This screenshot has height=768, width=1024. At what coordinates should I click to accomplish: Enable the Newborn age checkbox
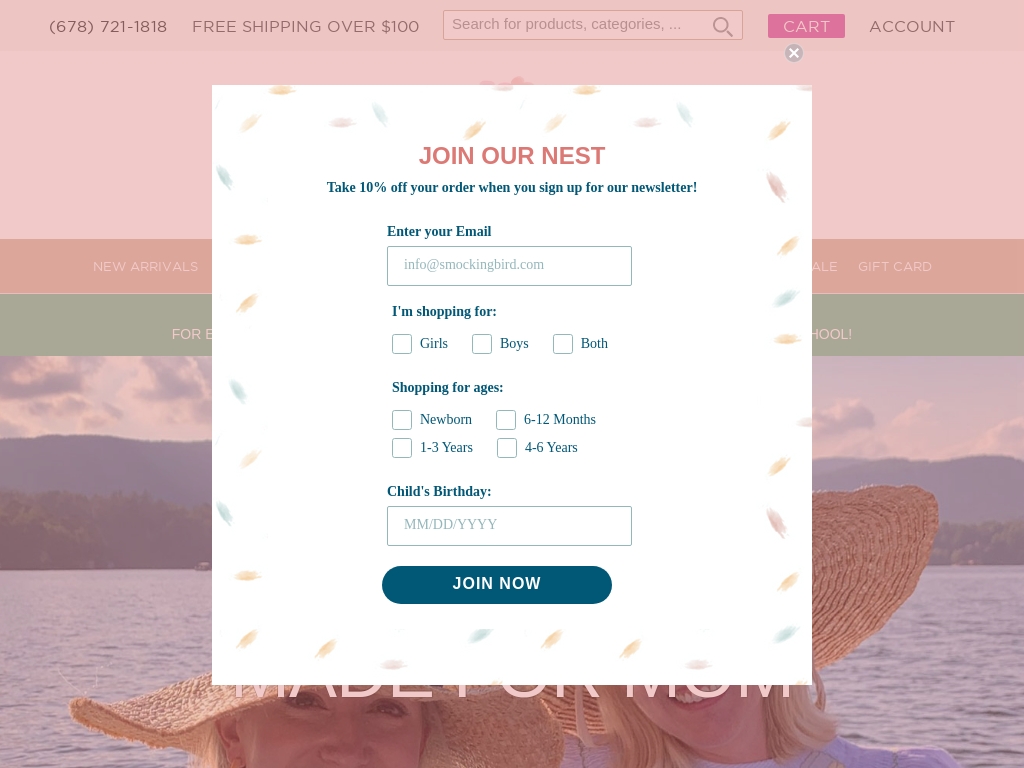pos(402,420)
